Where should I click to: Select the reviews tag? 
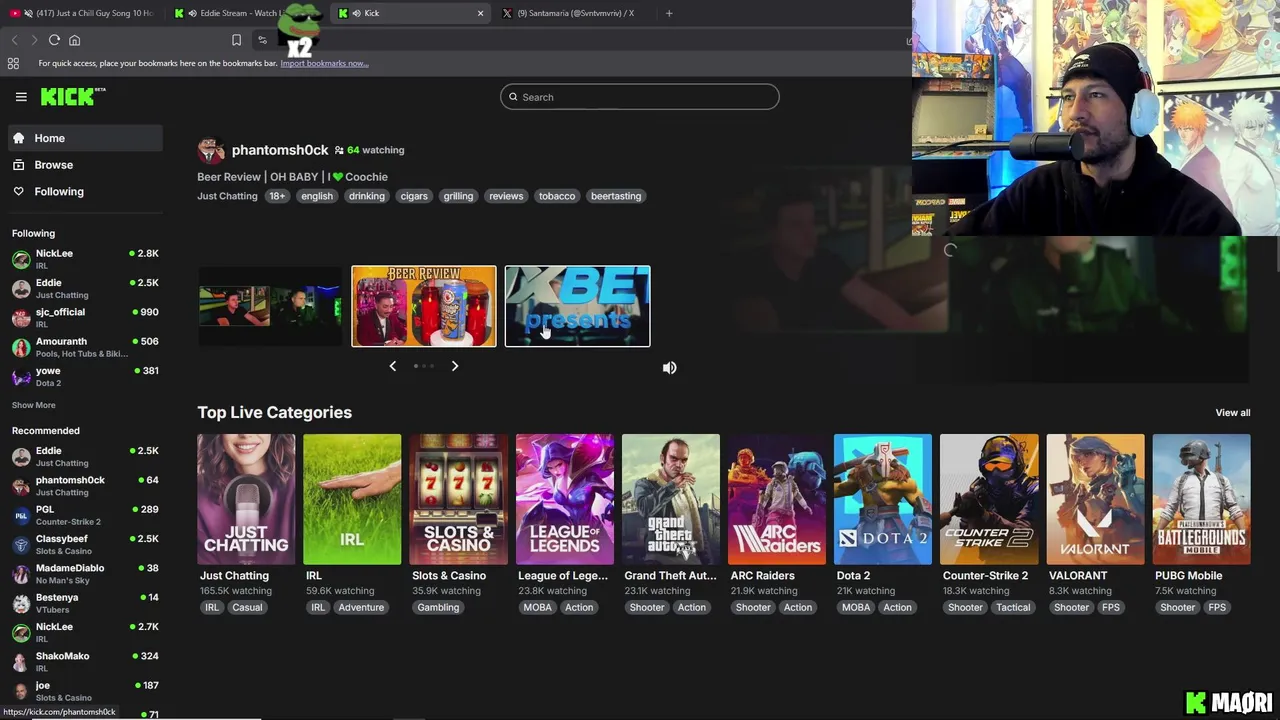coord(506,196)
